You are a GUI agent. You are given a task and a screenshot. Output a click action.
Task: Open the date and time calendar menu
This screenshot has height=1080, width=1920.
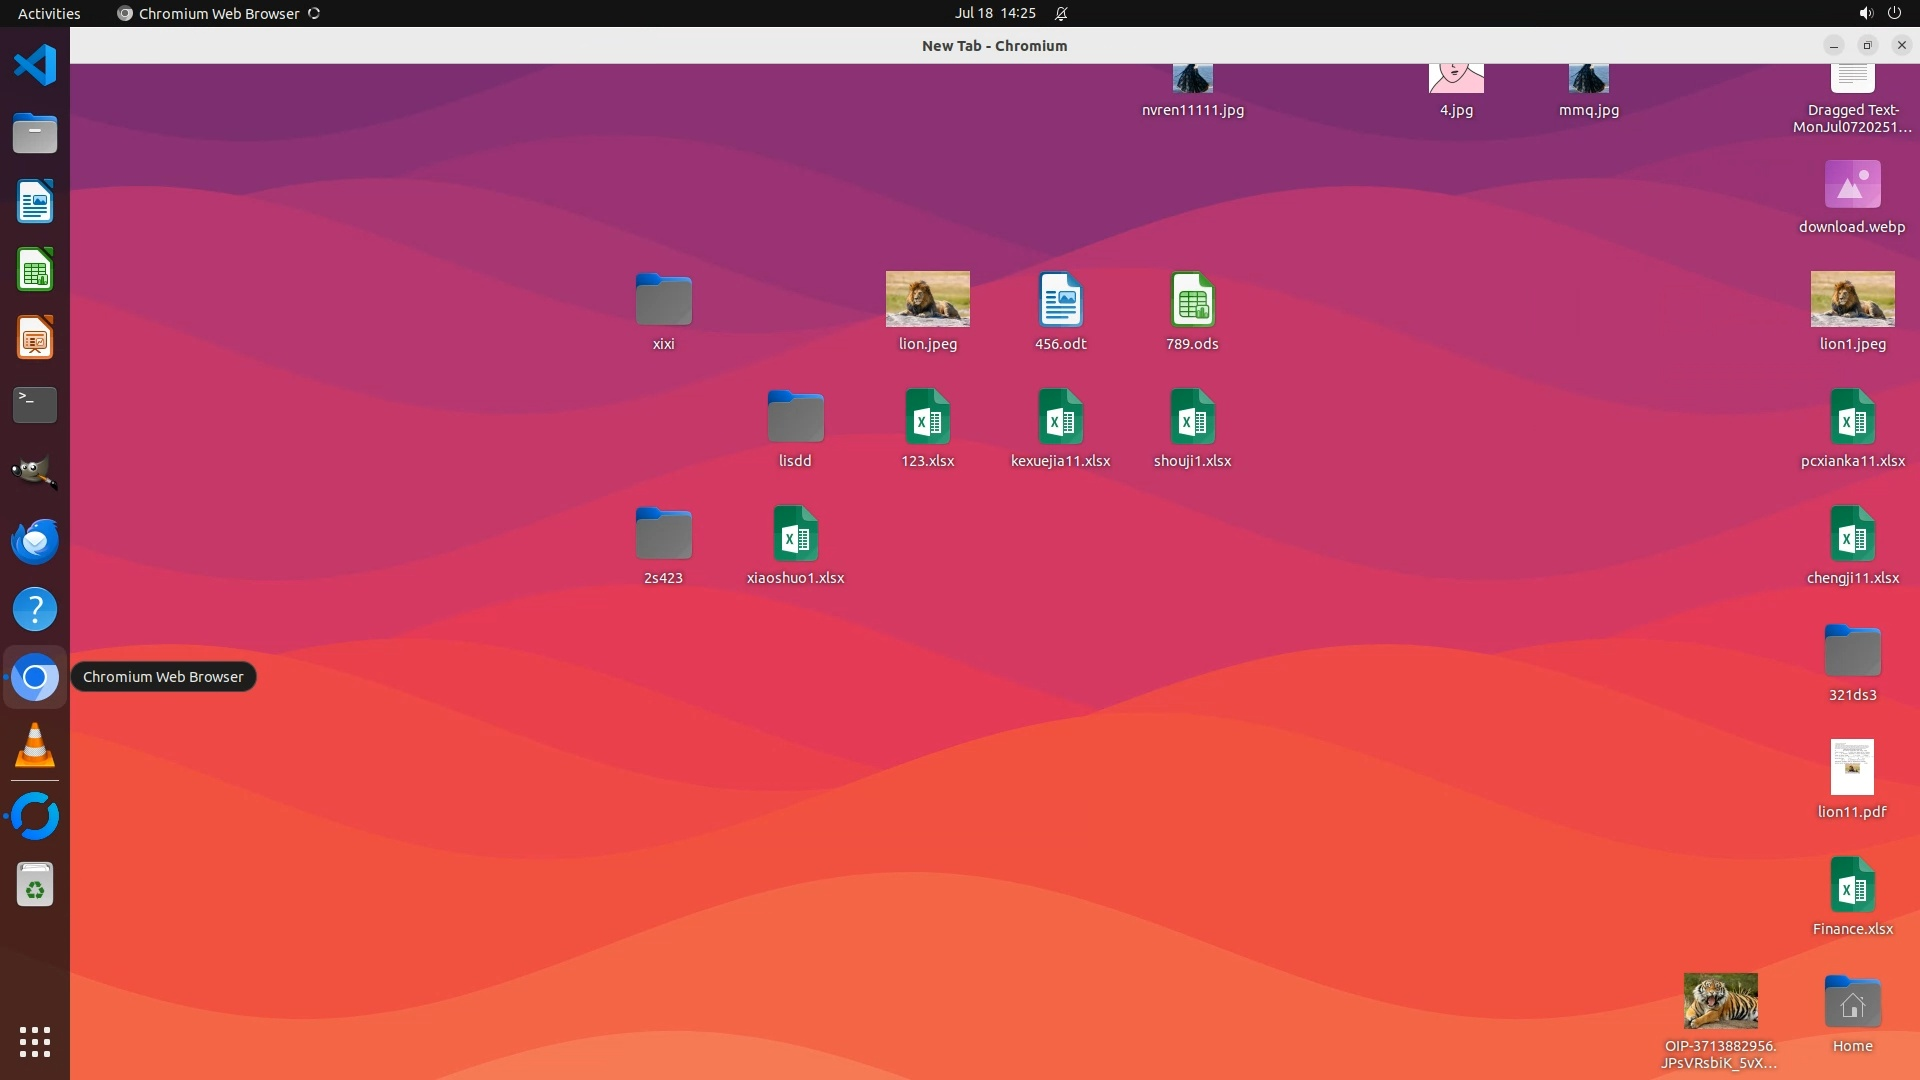(994, 13)
